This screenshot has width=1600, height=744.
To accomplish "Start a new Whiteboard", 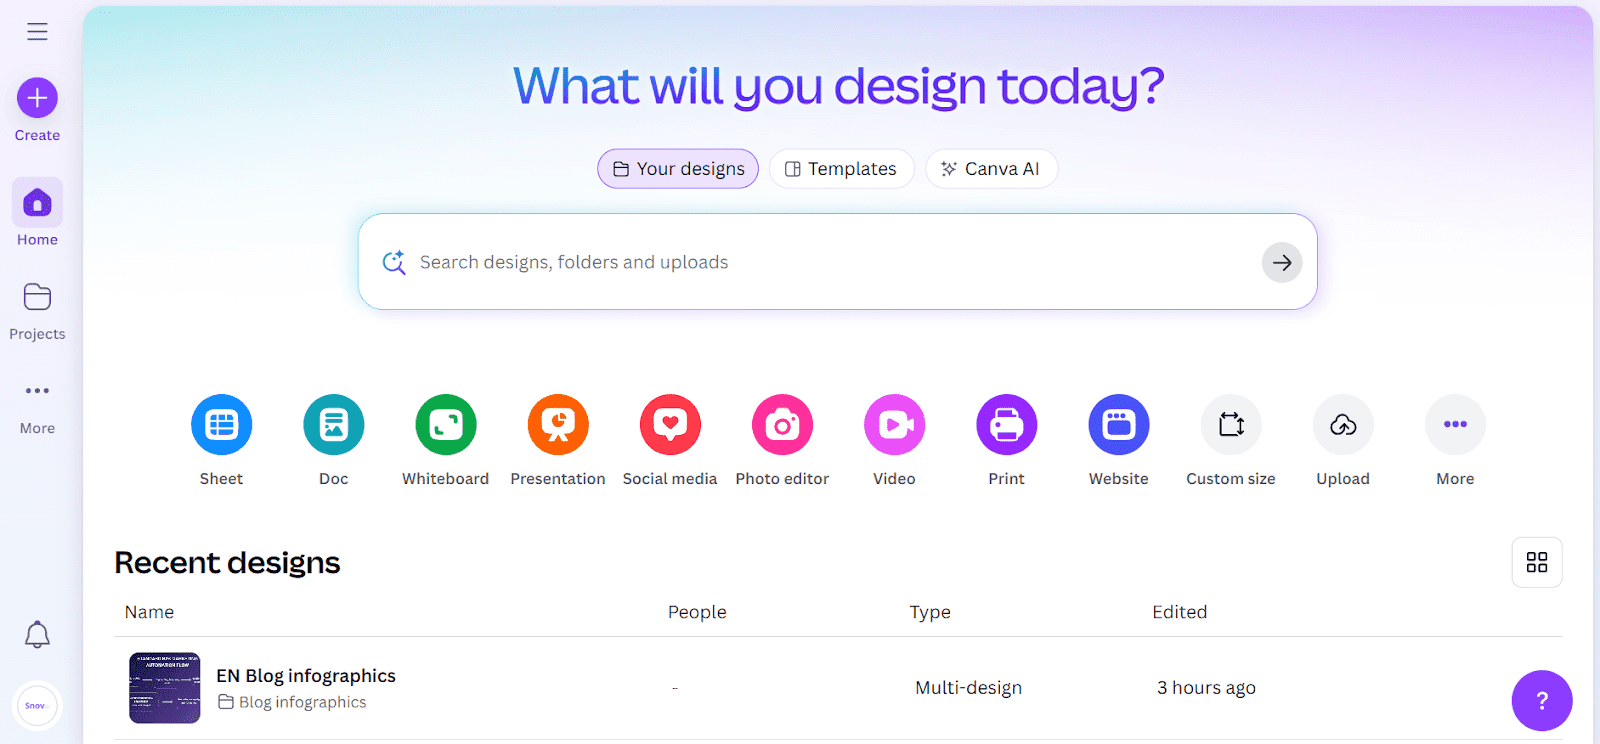I will pos(446,425).
